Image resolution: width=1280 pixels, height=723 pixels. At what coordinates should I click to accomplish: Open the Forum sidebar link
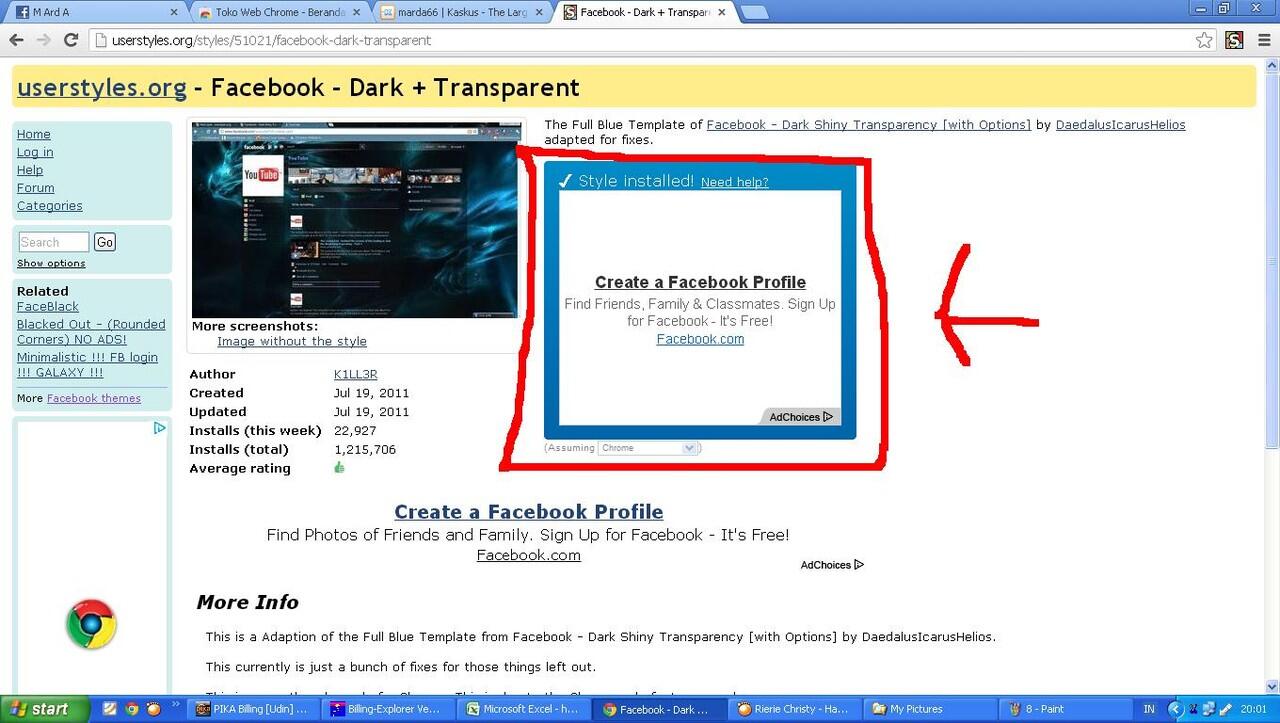tap(36, 188)
